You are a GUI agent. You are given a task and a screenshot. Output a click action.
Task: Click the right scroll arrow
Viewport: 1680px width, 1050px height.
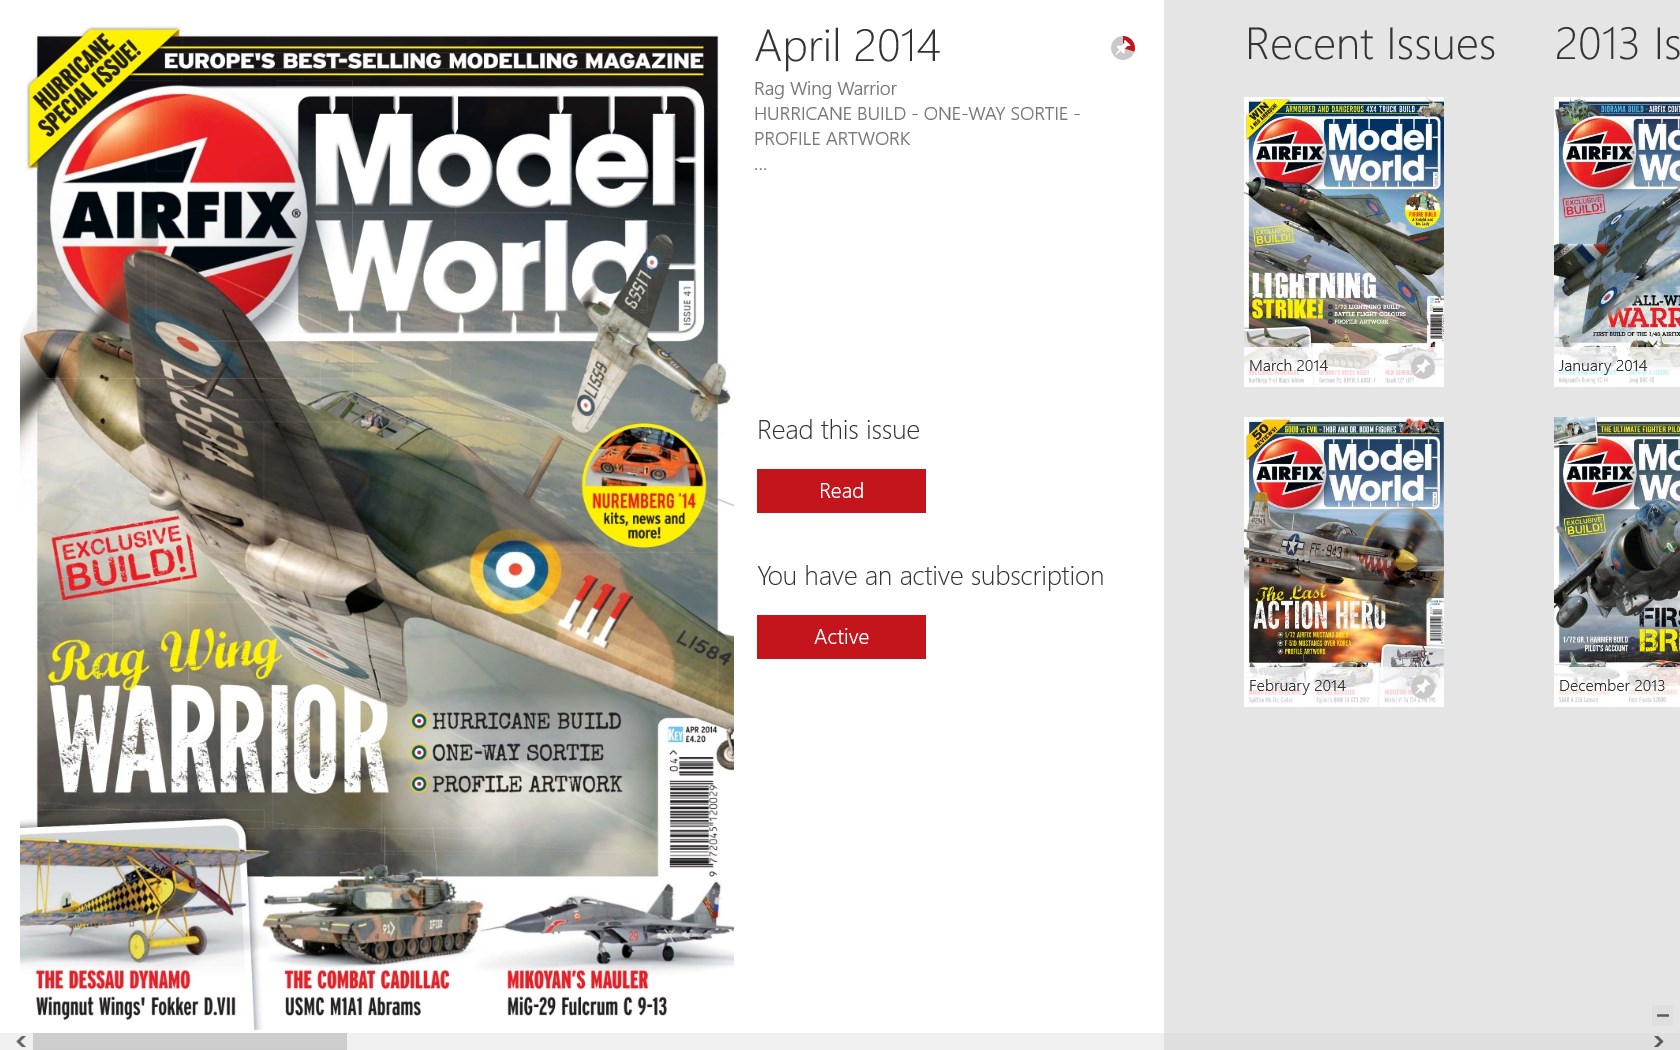pos(1659,1041)
